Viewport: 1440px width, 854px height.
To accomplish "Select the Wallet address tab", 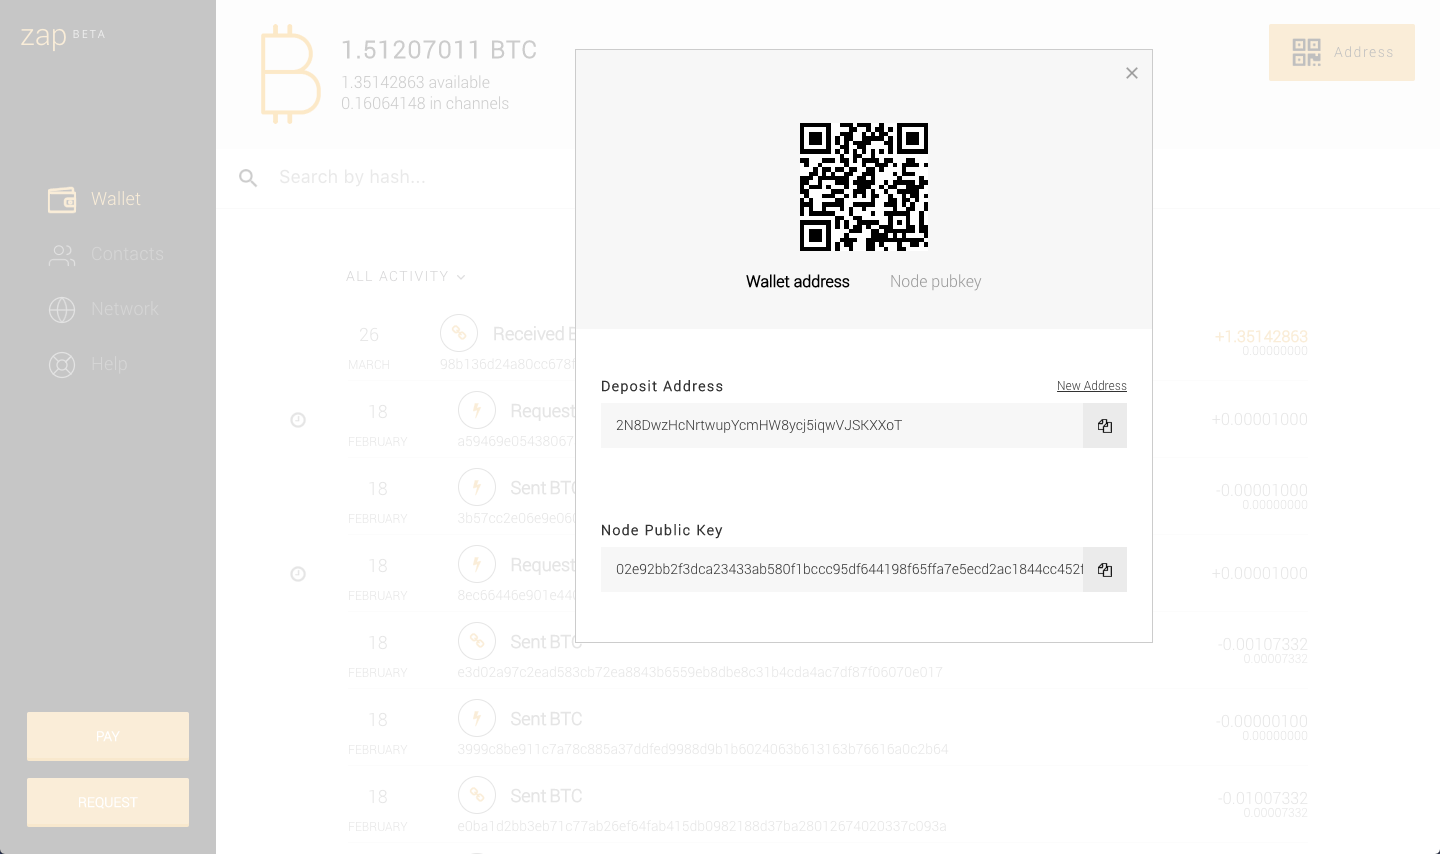I will click(798, 282).
